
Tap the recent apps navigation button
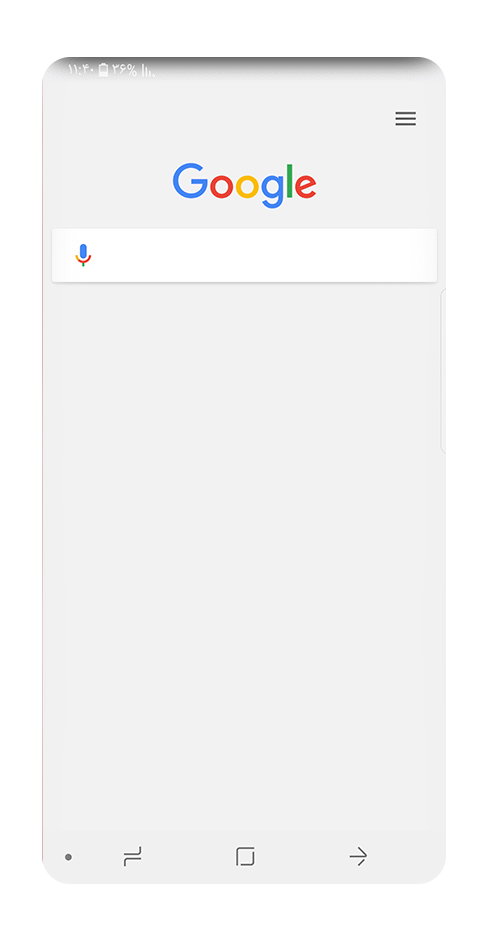tap(132, 857)
